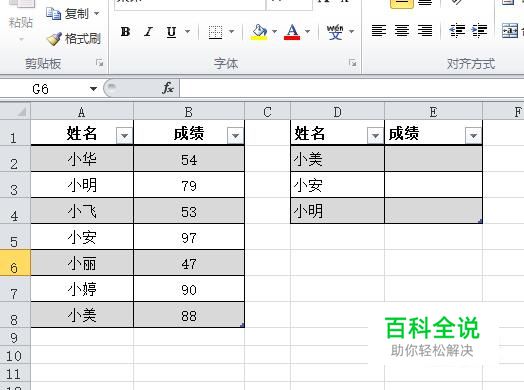Open filter dropdown for 成绩 in E1
The height and width of the screenshot is (390, 524).
(x=473, y=136)
